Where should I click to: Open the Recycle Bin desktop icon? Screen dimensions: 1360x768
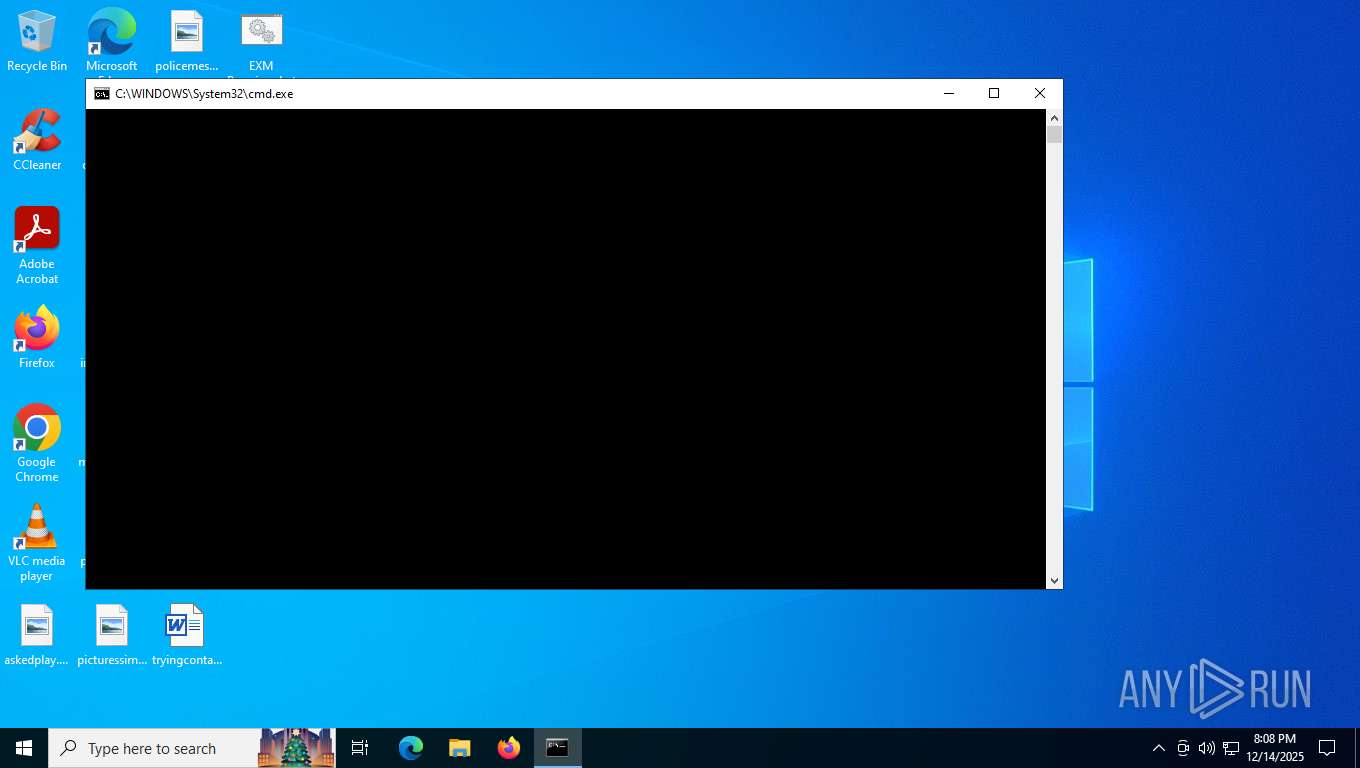click(x=37, y=41)
